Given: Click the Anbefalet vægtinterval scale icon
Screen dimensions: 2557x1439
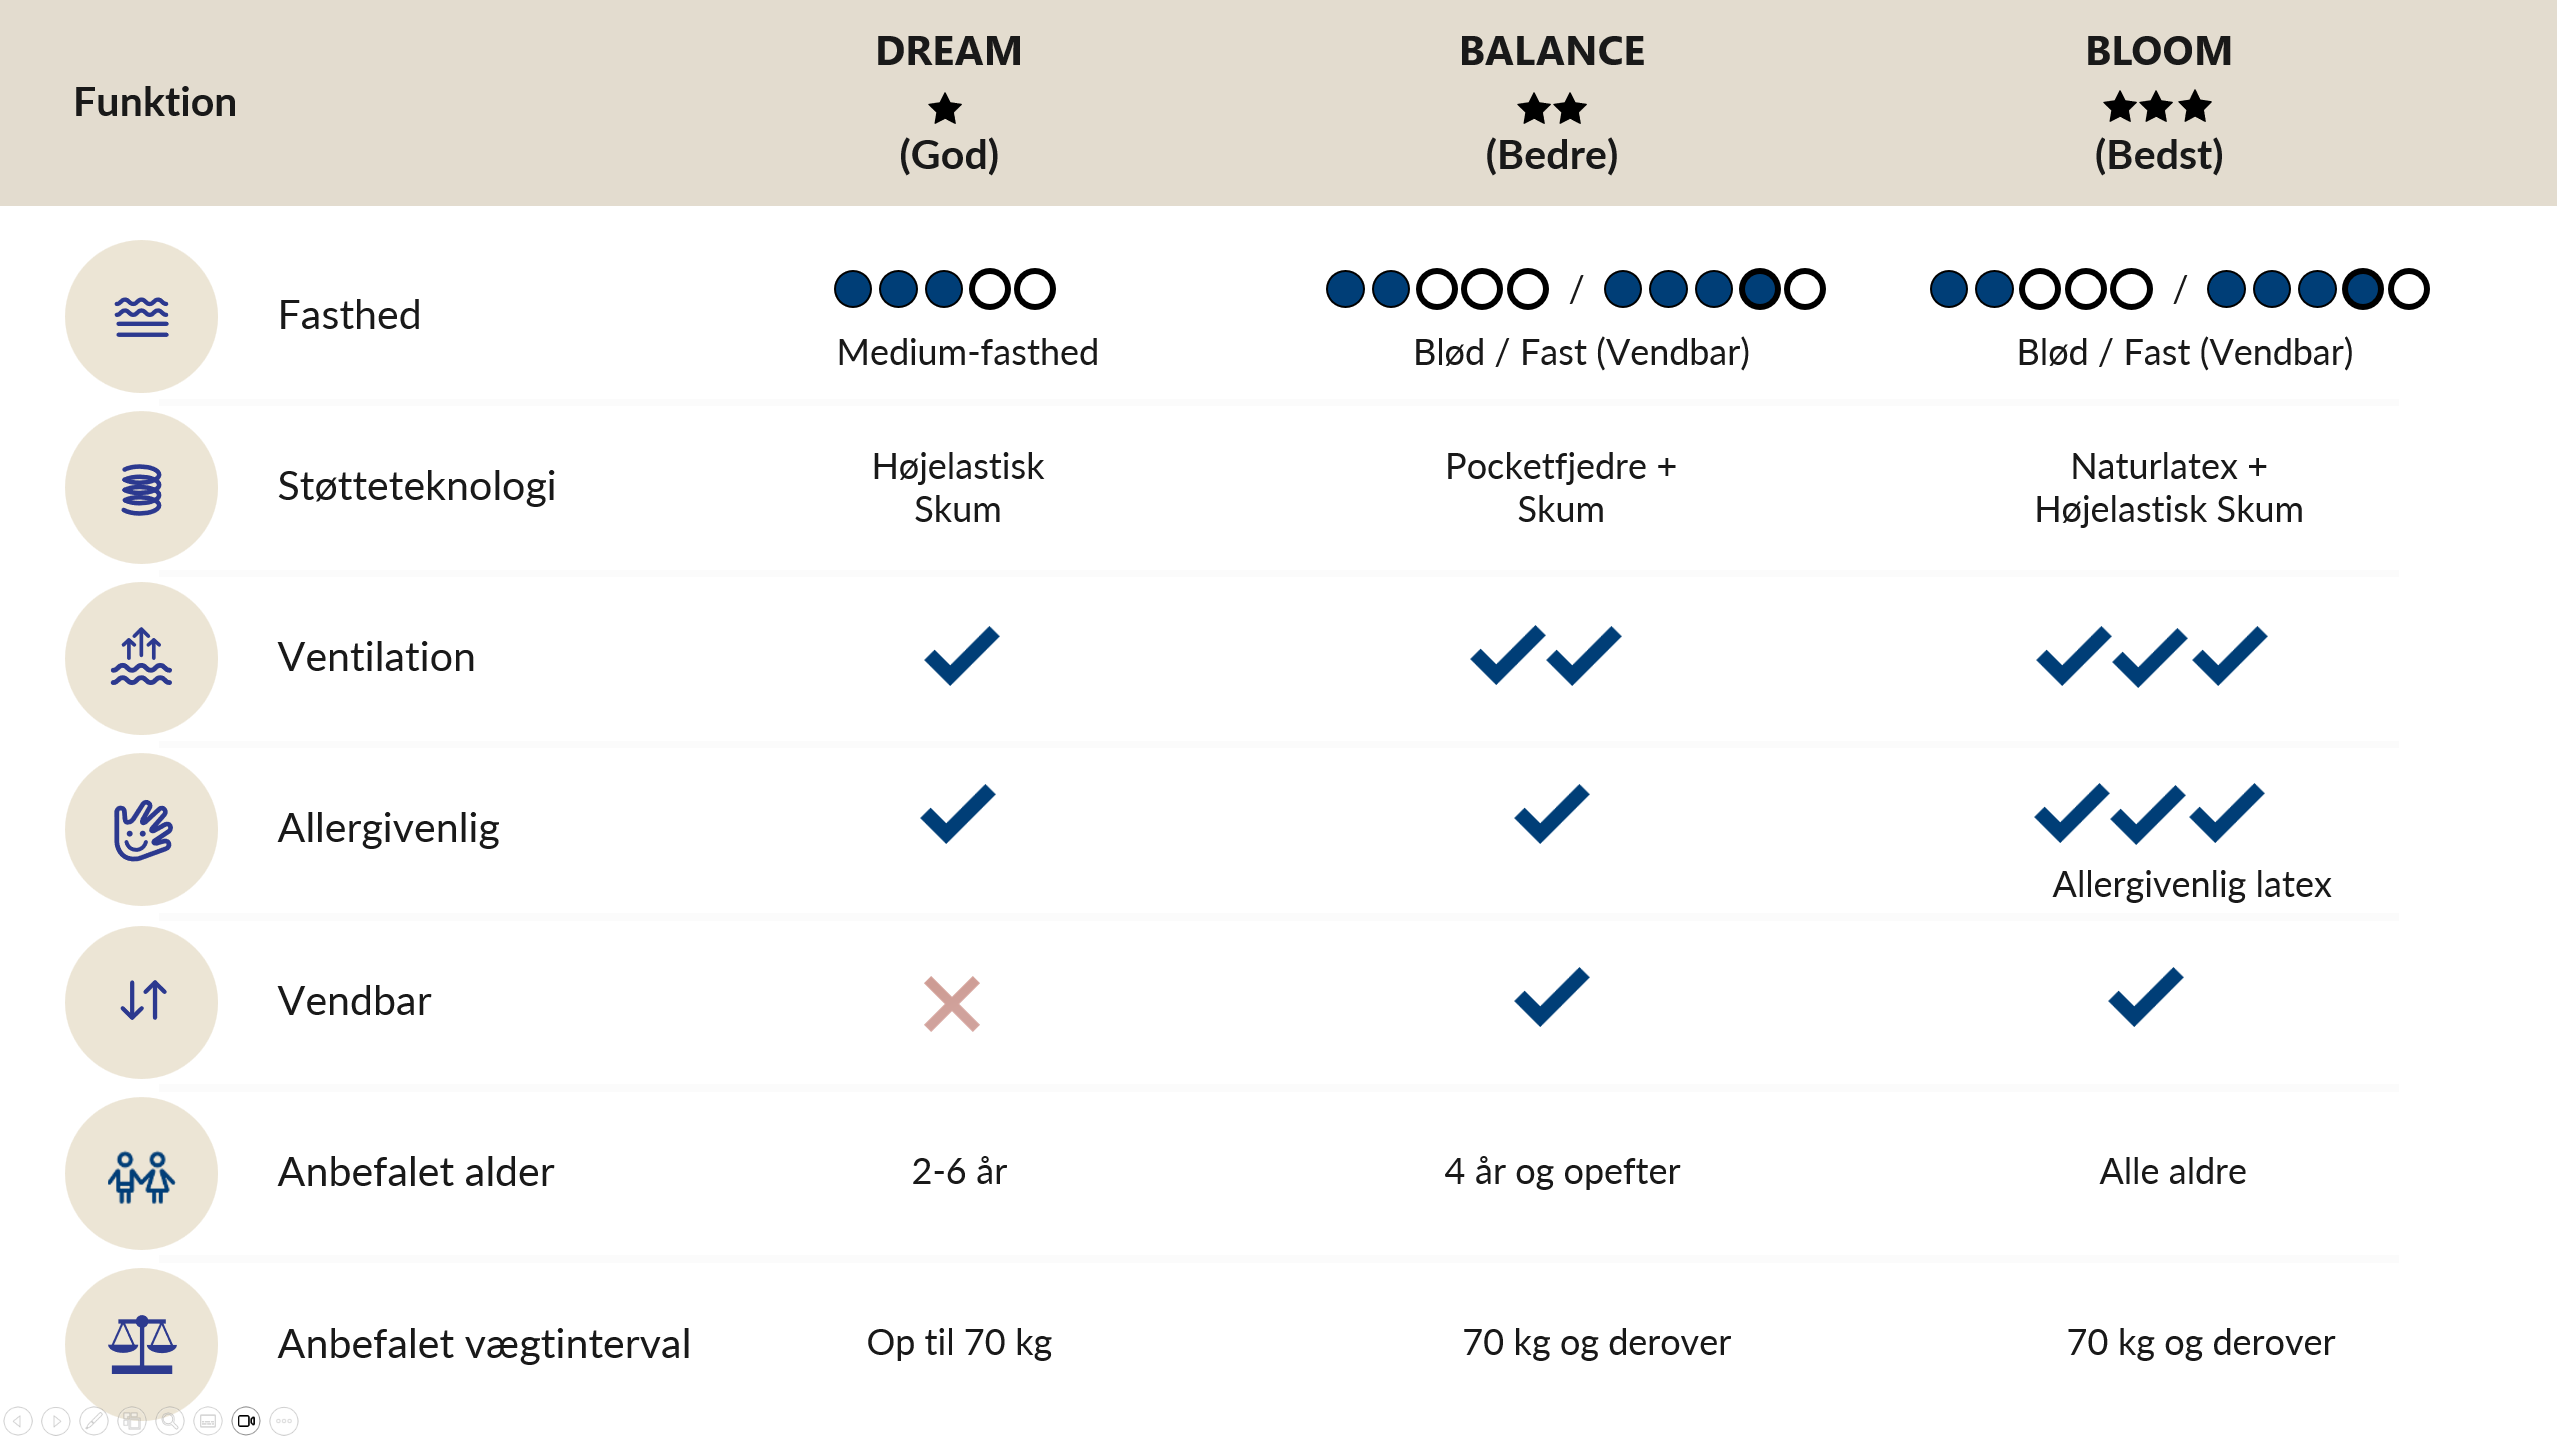Looking at the screenshot, I should pos(142,1344).
